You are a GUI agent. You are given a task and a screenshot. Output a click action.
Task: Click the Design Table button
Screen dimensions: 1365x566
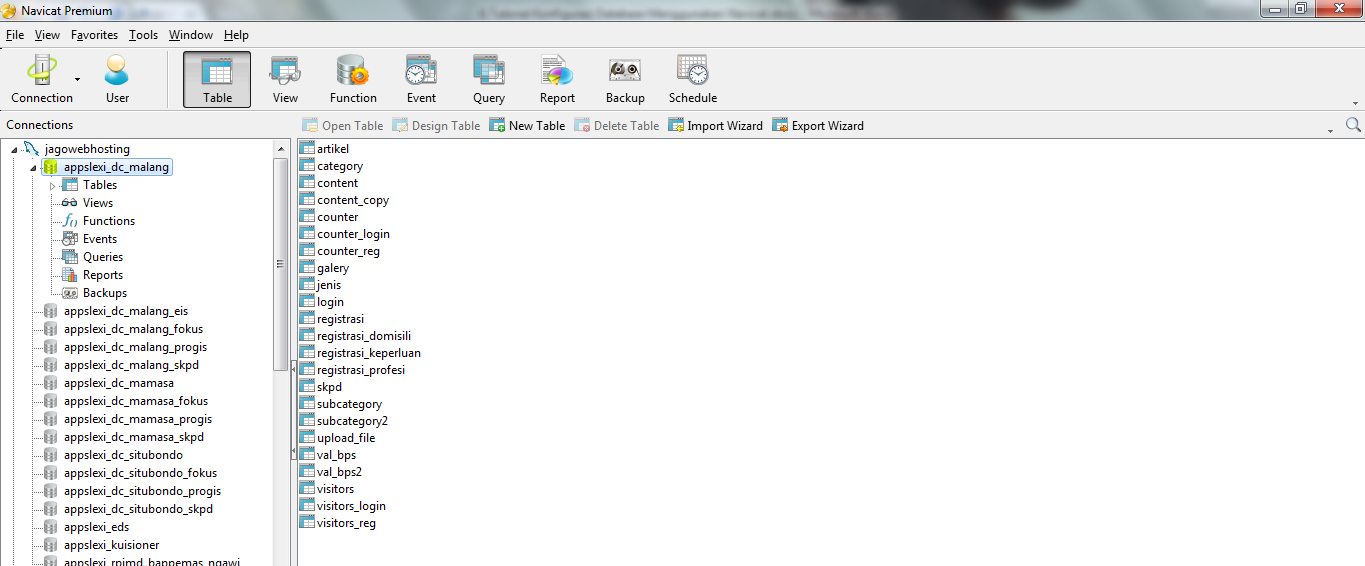pos(436,125)
